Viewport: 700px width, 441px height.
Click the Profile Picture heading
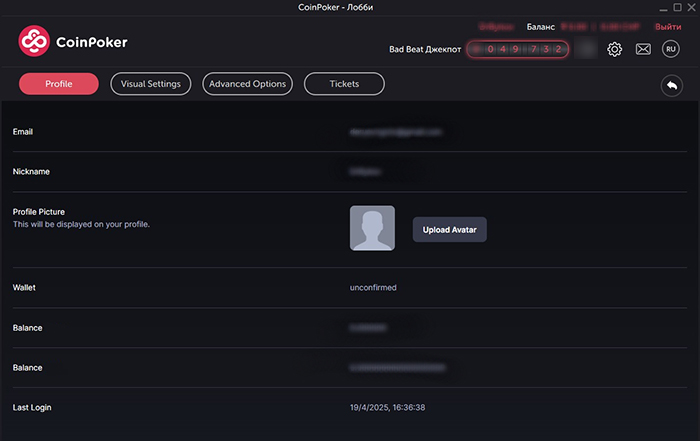39,212
